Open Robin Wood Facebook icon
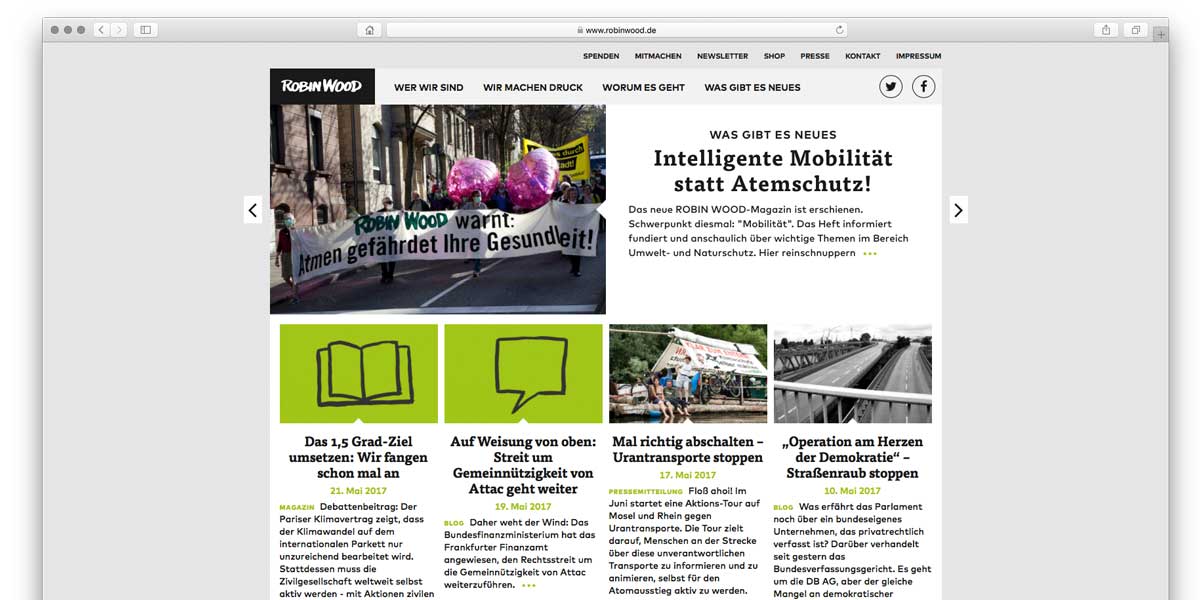This screenshot has height=600, width=1200. 923,87
